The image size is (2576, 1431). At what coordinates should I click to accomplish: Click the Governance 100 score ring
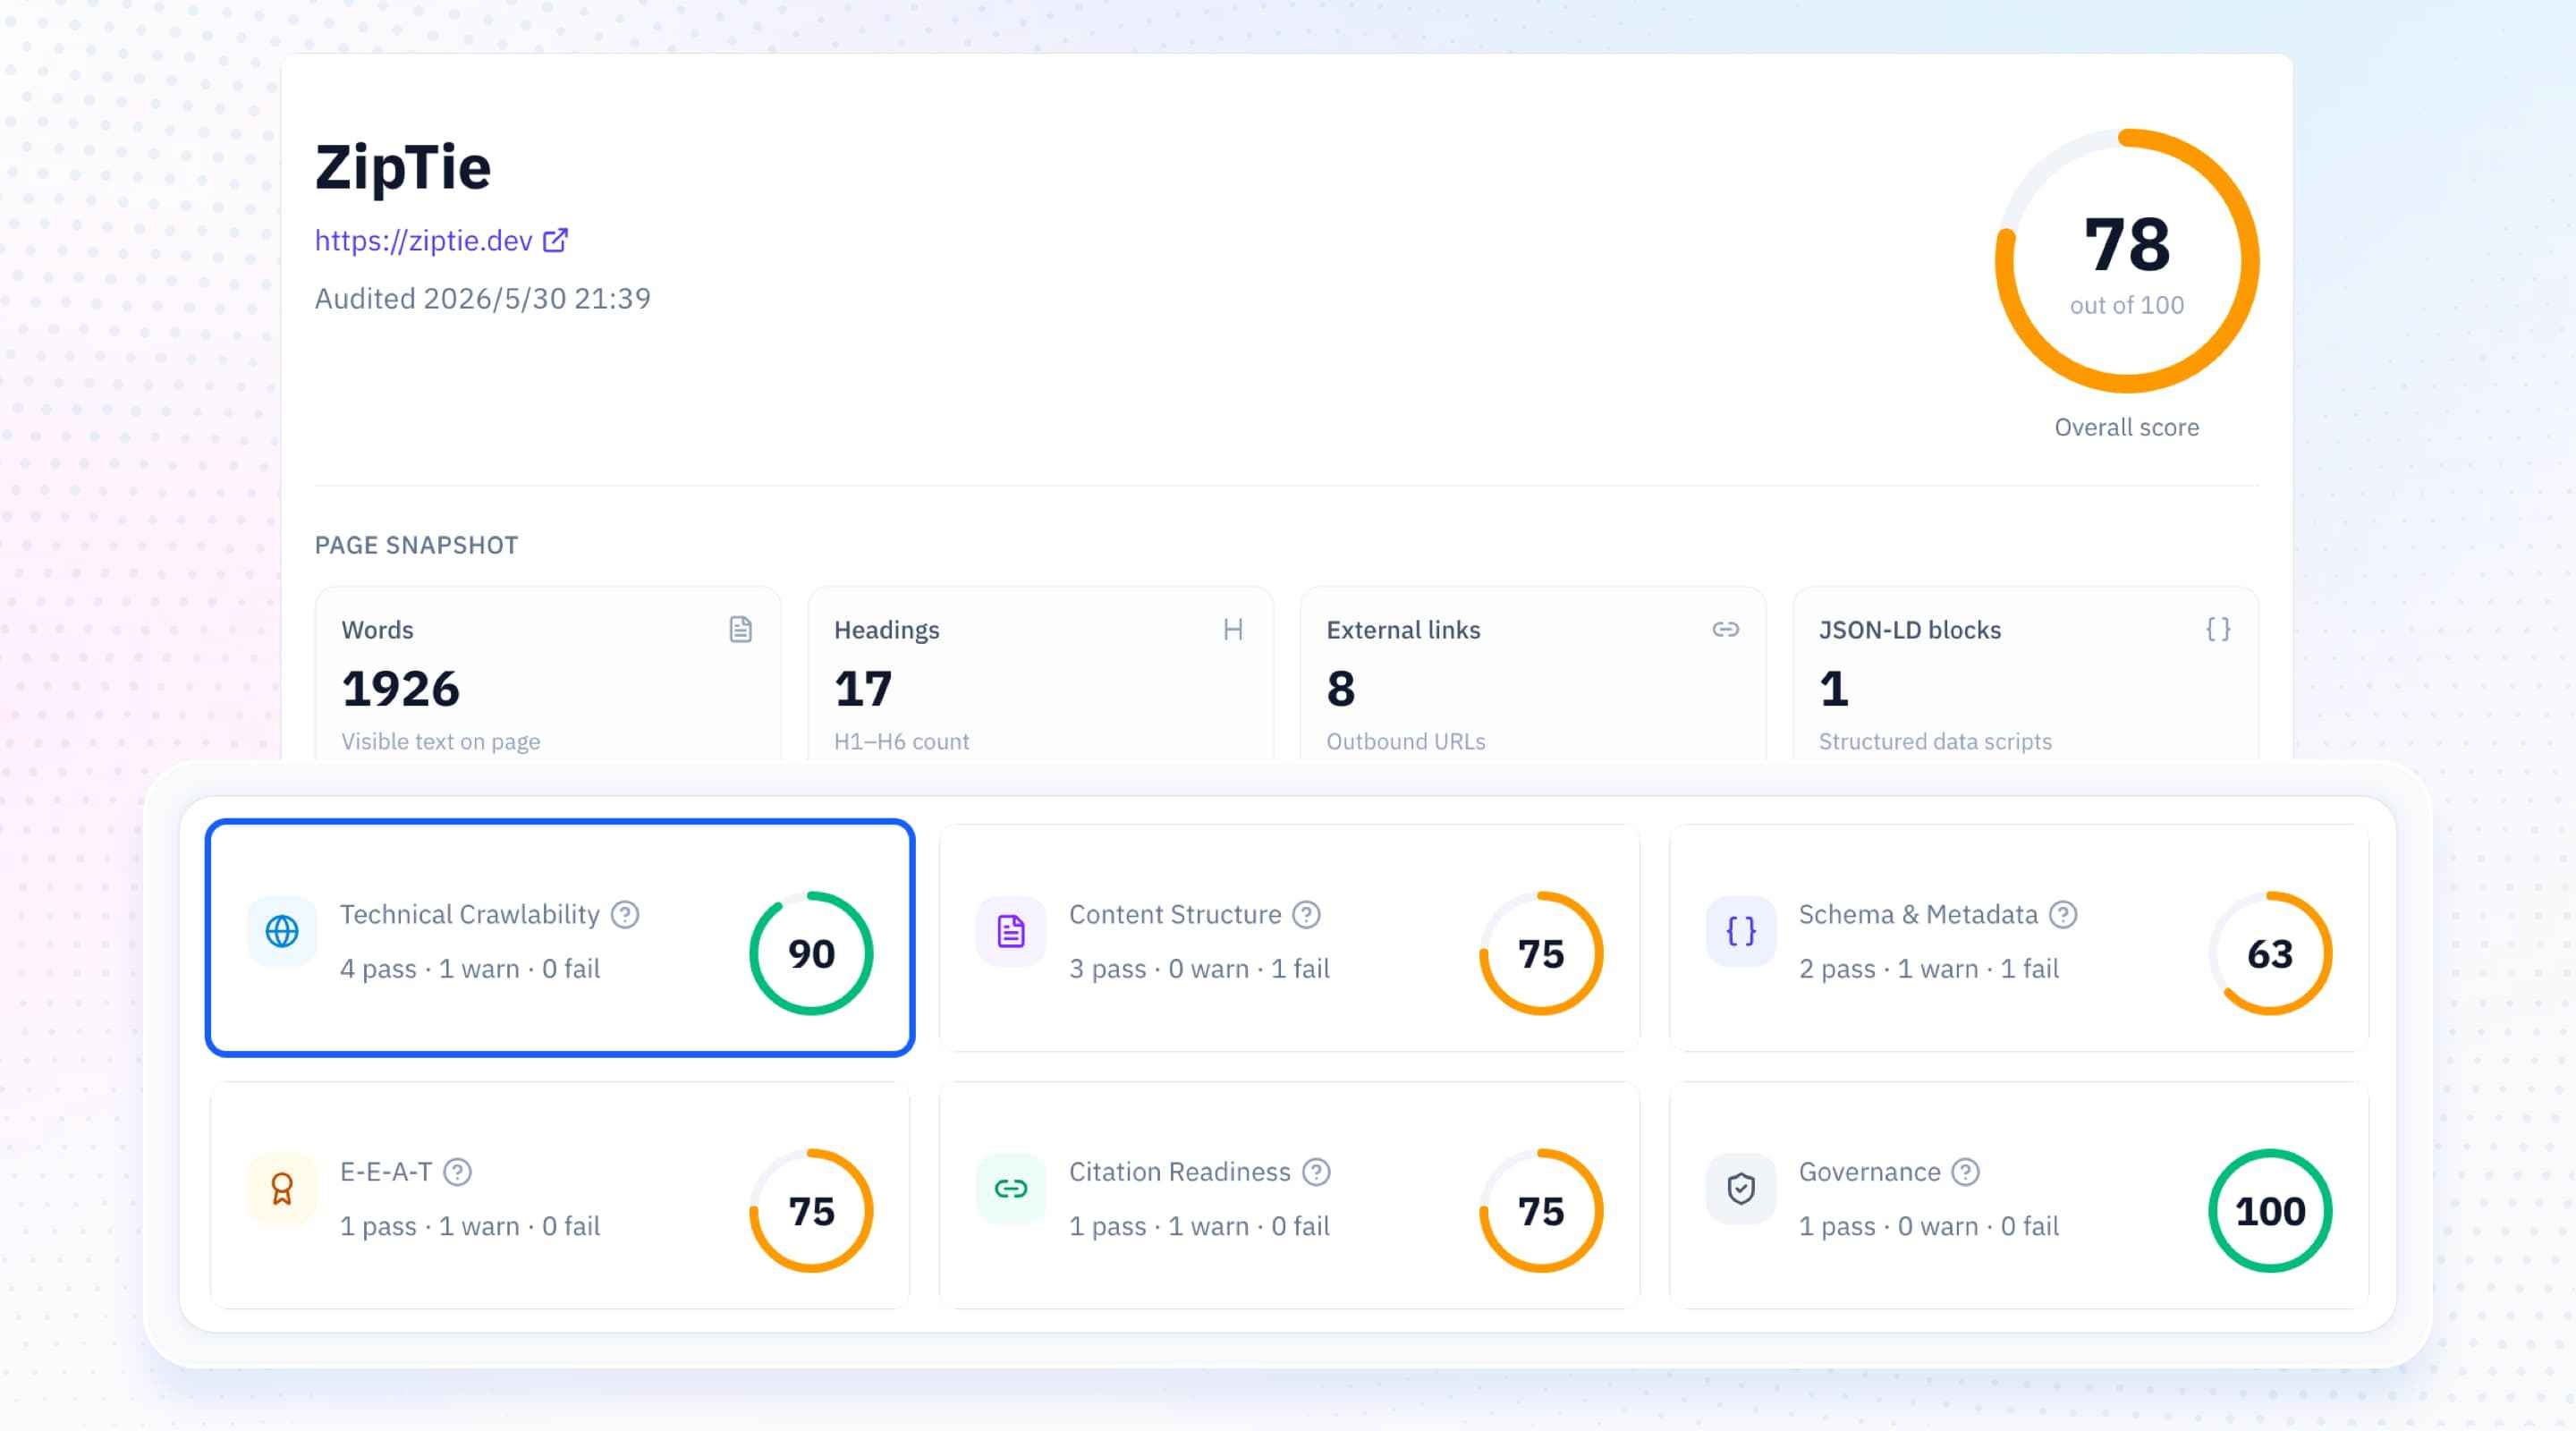(x=2270, y=1211)
